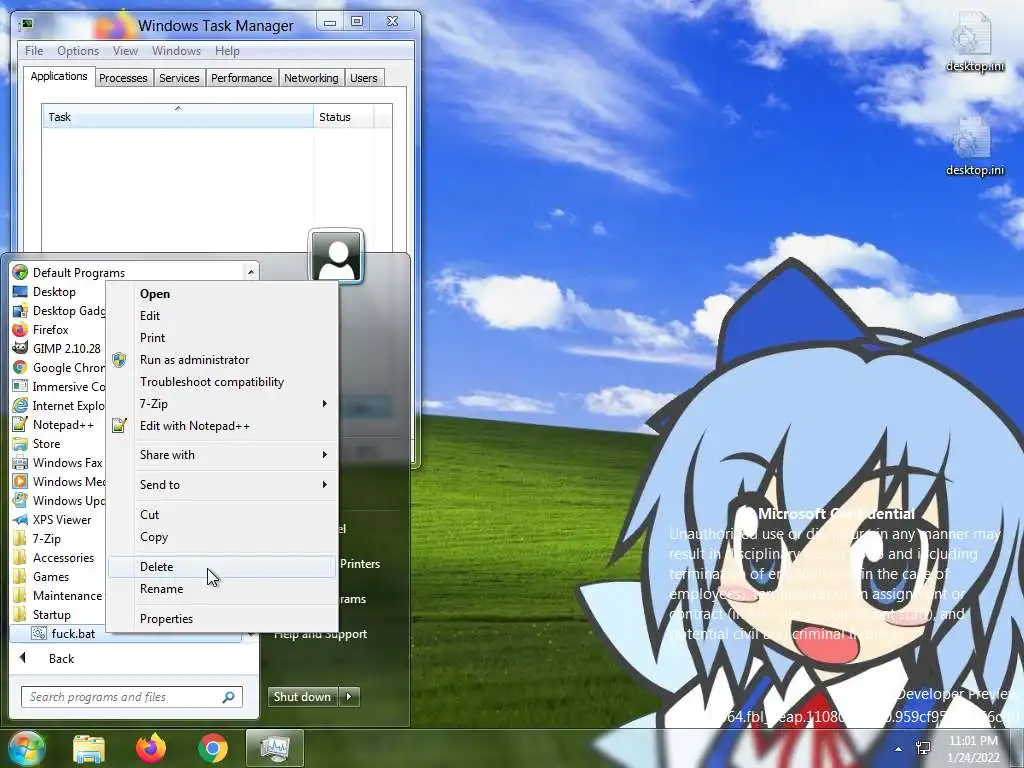Switch to Performance tab in Task Manager
The width and height of the screenshot is (1024, 768).
click(x=242, y=78)
